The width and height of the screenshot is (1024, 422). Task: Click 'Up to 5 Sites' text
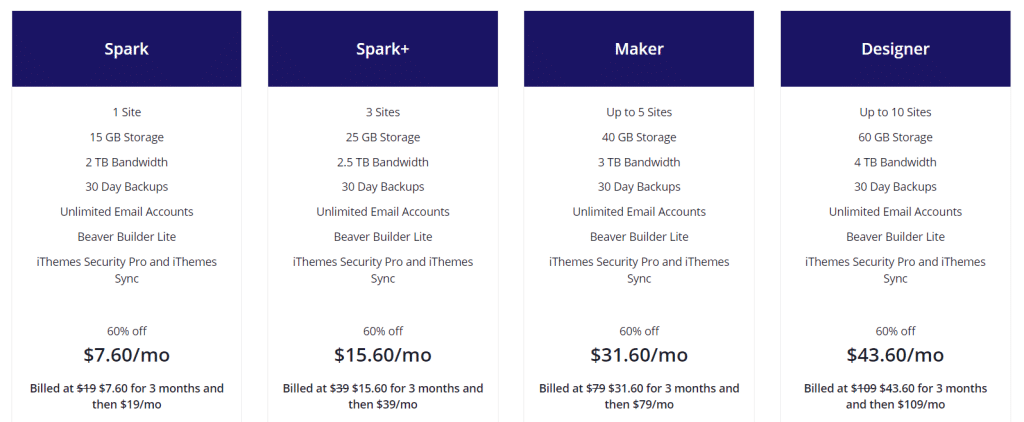[x=639, y=112]
